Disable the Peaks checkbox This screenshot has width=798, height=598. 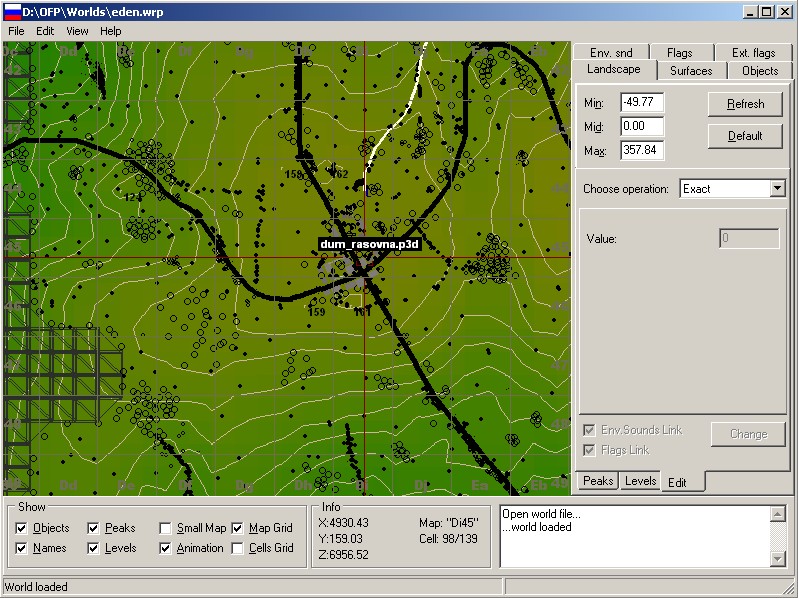click(x=94, y=528)
